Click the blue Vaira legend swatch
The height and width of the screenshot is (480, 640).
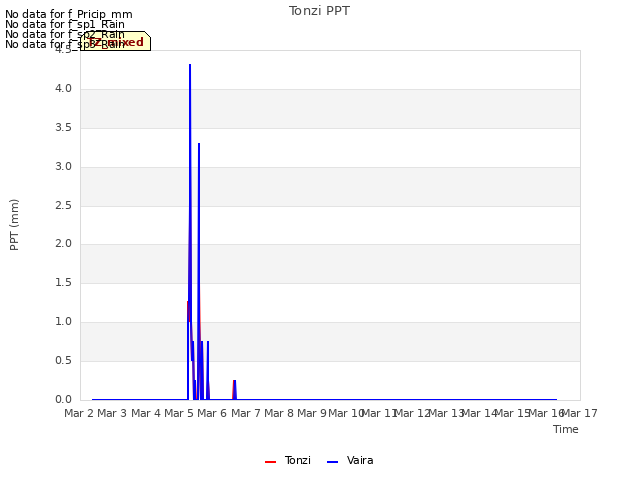[x=333, y=462]
